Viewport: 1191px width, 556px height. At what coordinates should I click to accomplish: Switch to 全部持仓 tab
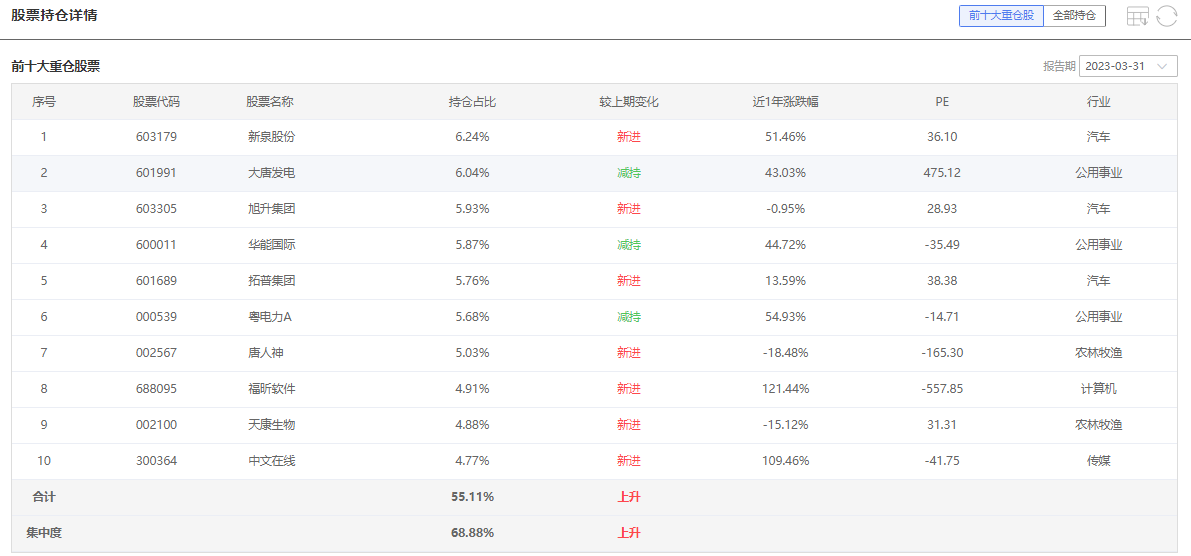[1075, 16]
